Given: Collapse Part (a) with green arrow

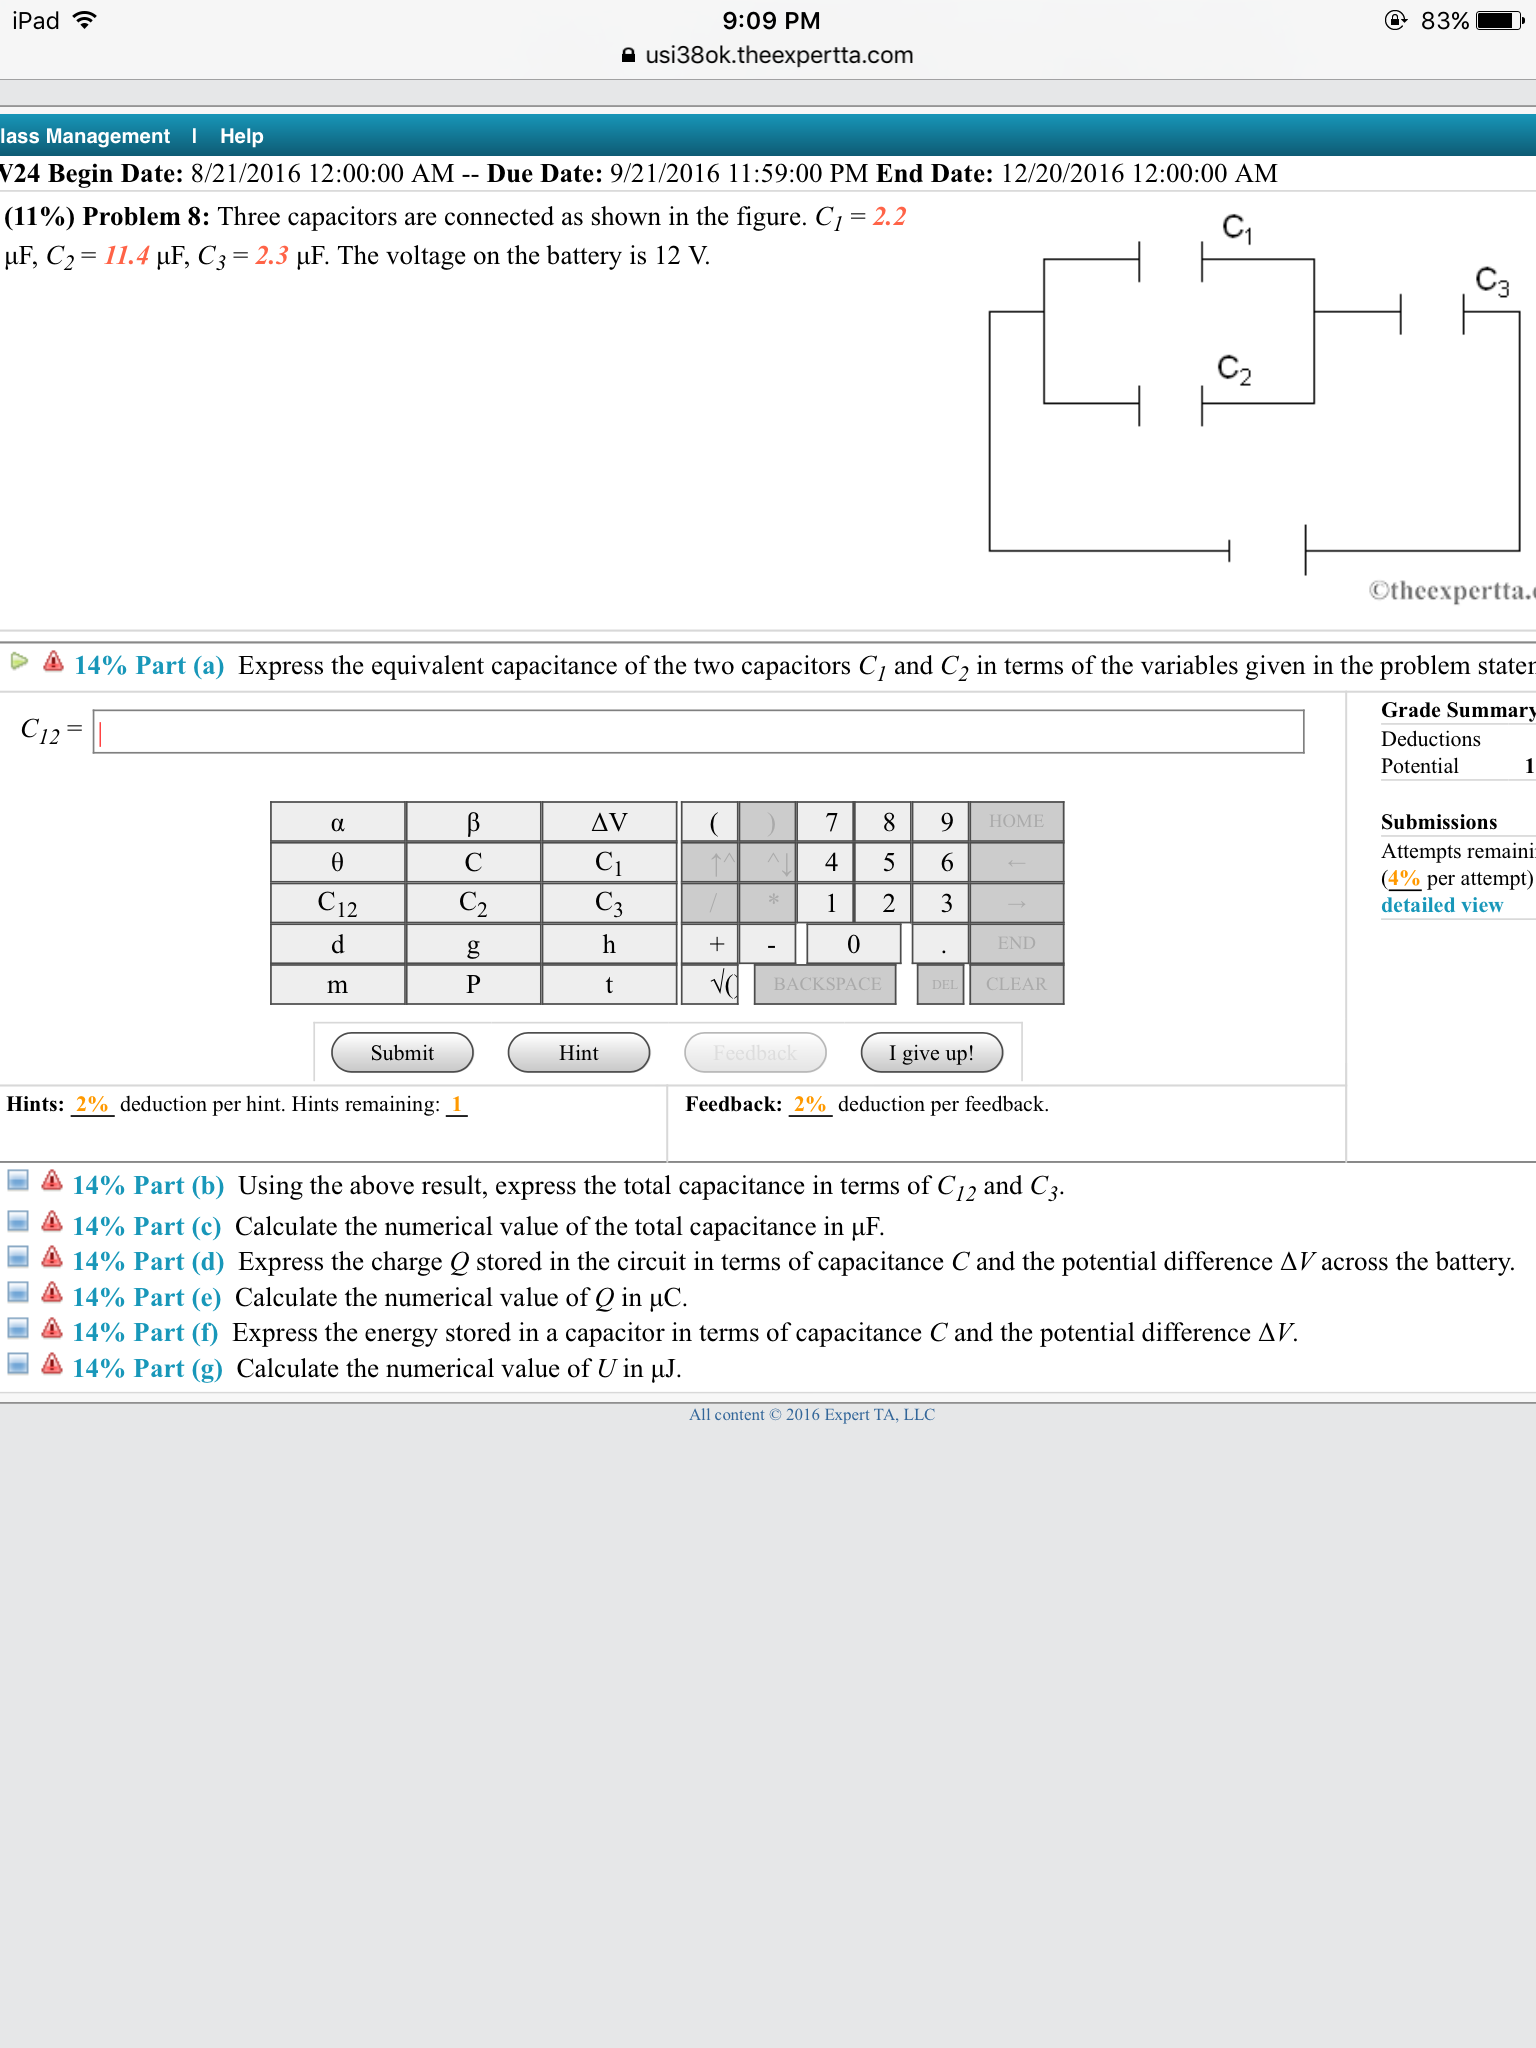Looking at the screenshot, I should coord(19,661).
